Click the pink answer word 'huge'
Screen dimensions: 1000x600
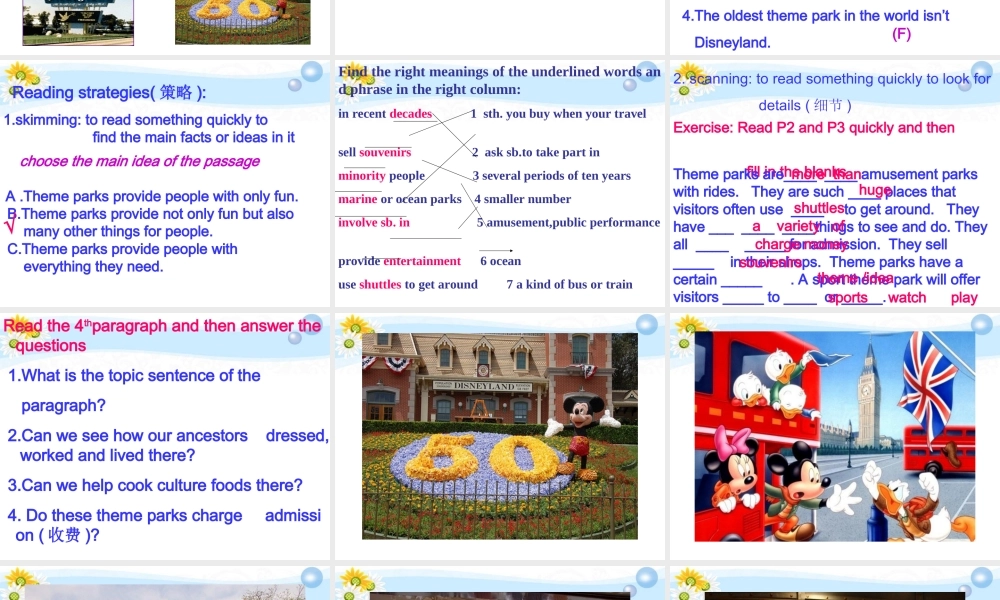[x=875, y=190]
